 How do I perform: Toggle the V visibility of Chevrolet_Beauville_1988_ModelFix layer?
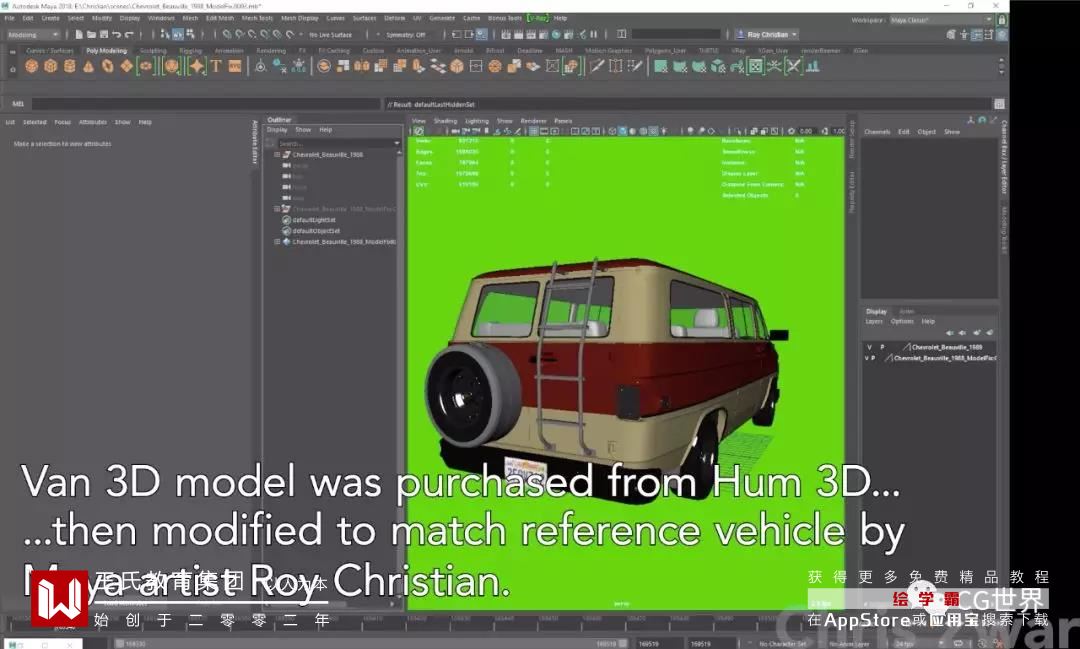pos(867,358)
